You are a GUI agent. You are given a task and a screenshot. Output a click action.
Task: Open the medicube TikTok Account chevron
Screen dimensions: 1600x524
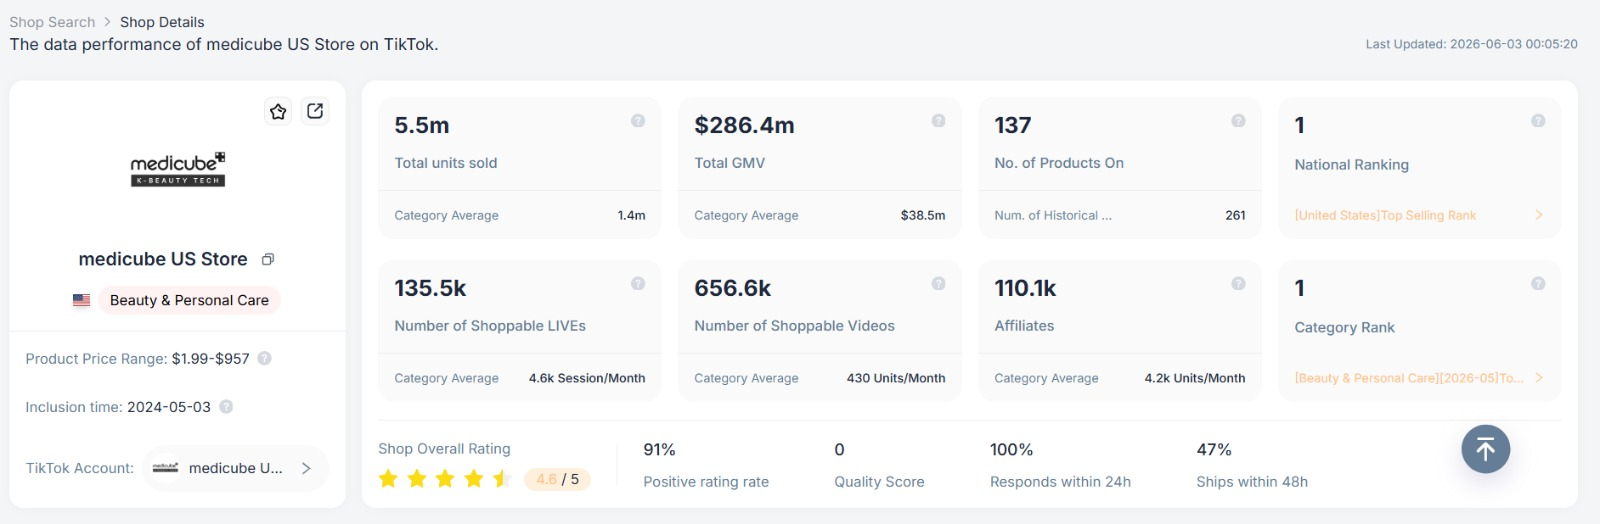tap(306, 468)
